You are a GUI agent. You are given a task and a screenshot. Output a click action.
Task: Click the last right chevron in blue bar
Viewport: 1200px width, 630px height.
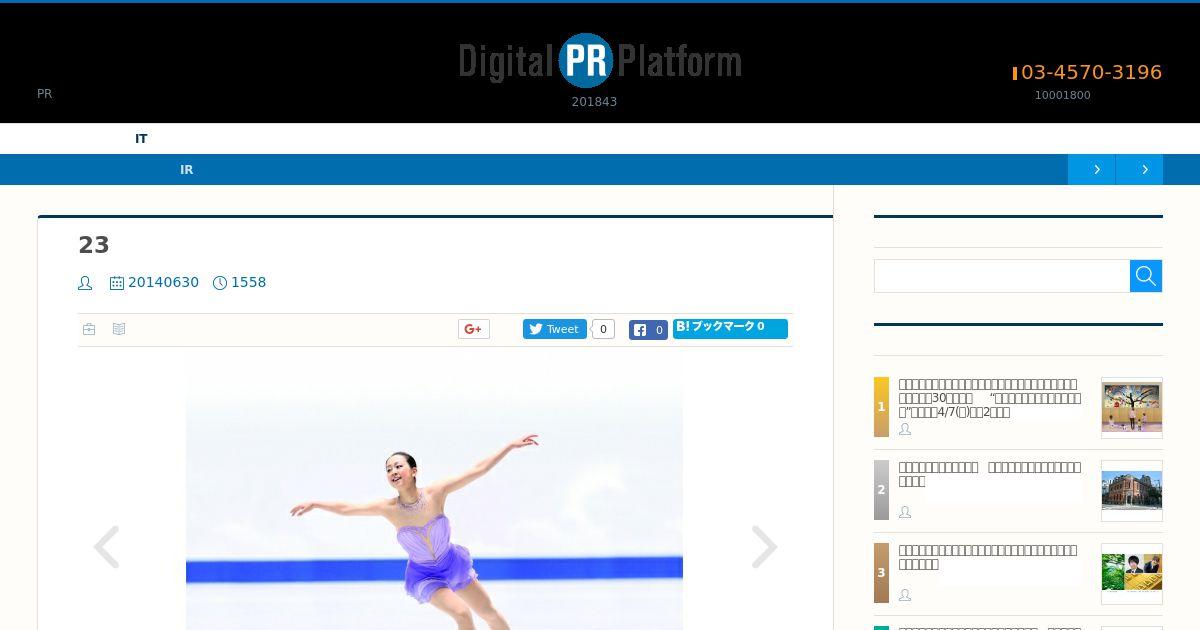coord(1145,170)
